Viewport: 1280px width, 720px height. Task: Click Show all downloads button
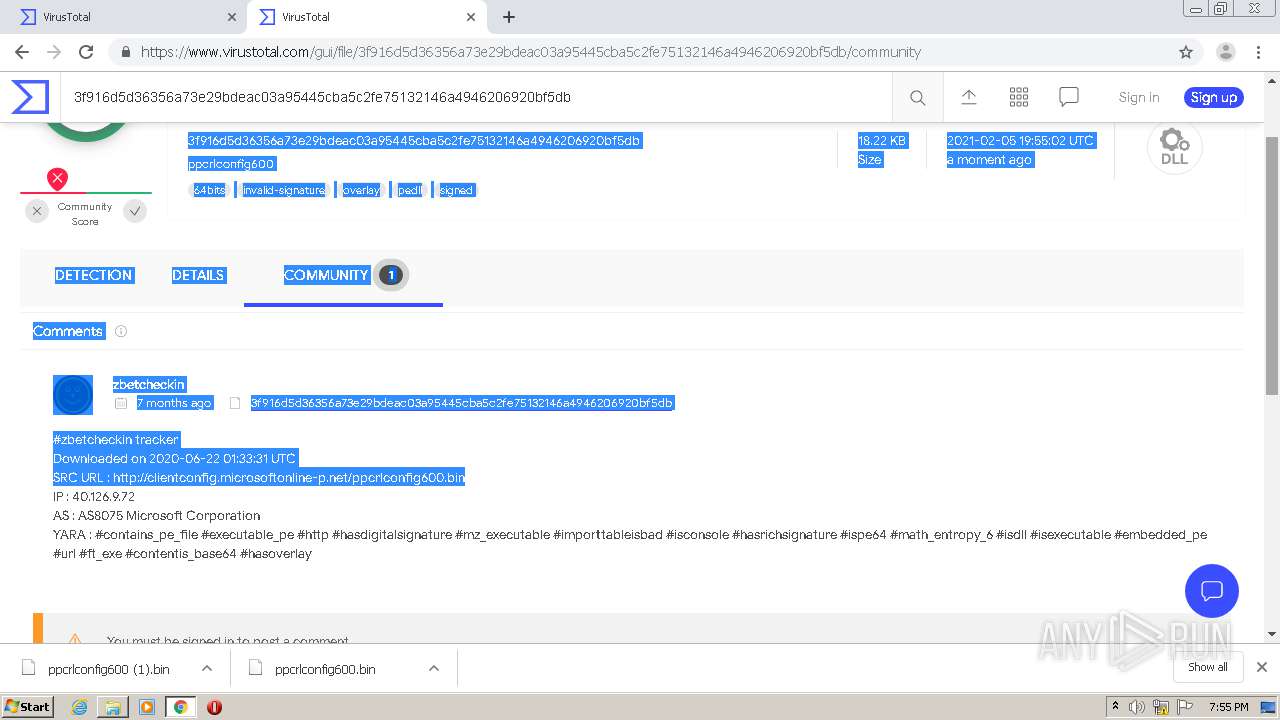click(x=1208, y=667)
